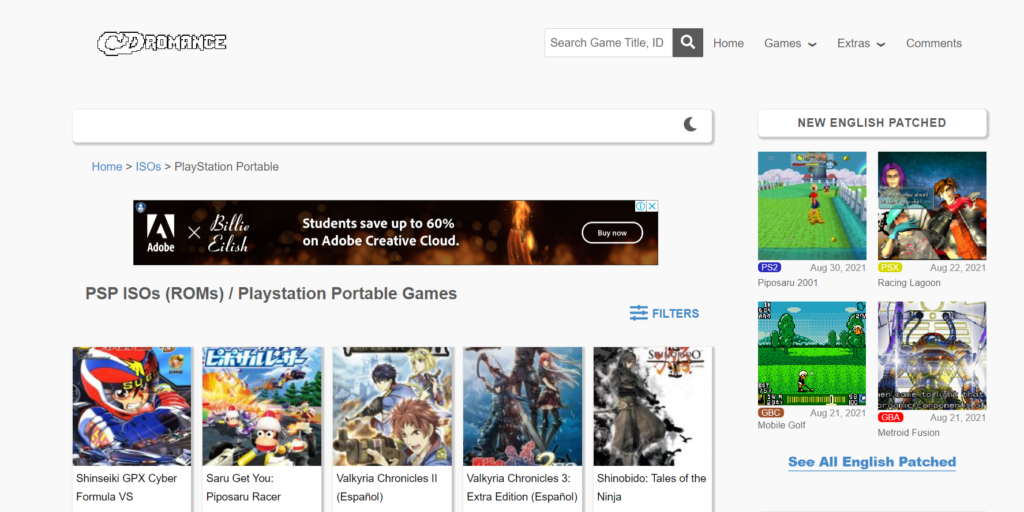Screen dimensions: 1024x512
Task: Open Saru Get You Piposaru Racer cover
Action: tap(262, 406)
